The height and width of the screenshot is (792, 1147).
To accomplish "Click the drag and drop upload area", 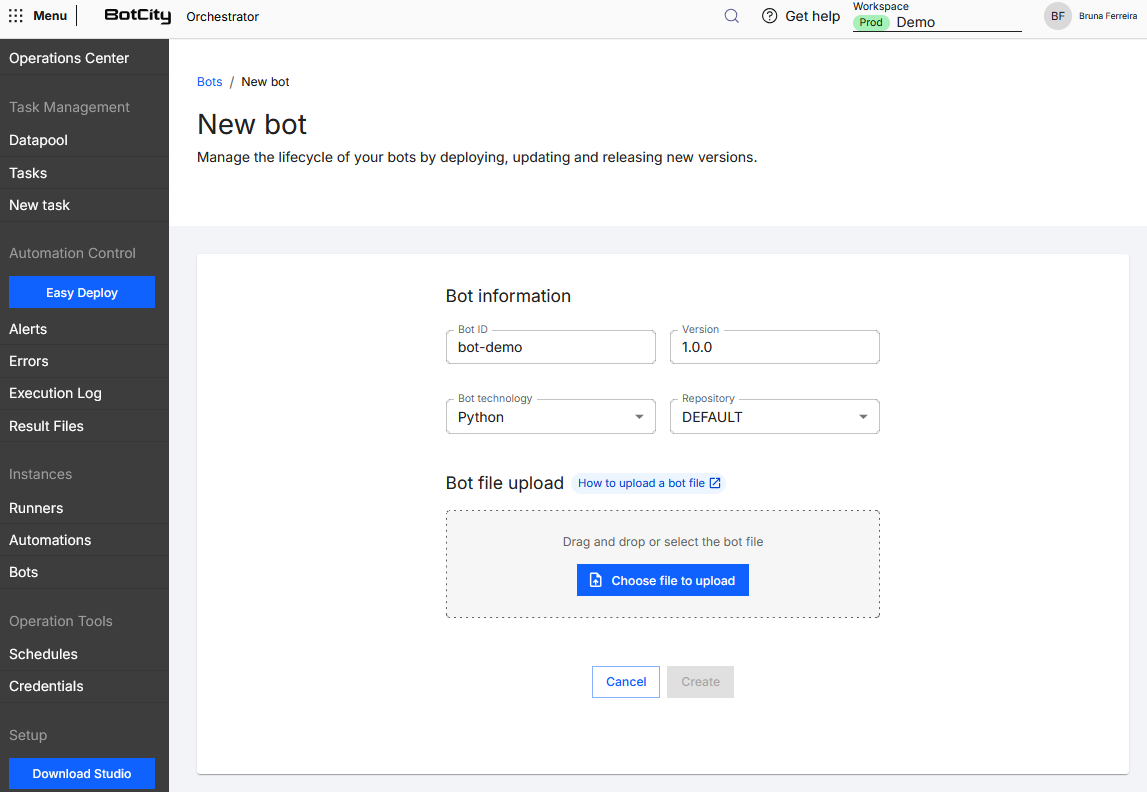I will coord(663,564).
